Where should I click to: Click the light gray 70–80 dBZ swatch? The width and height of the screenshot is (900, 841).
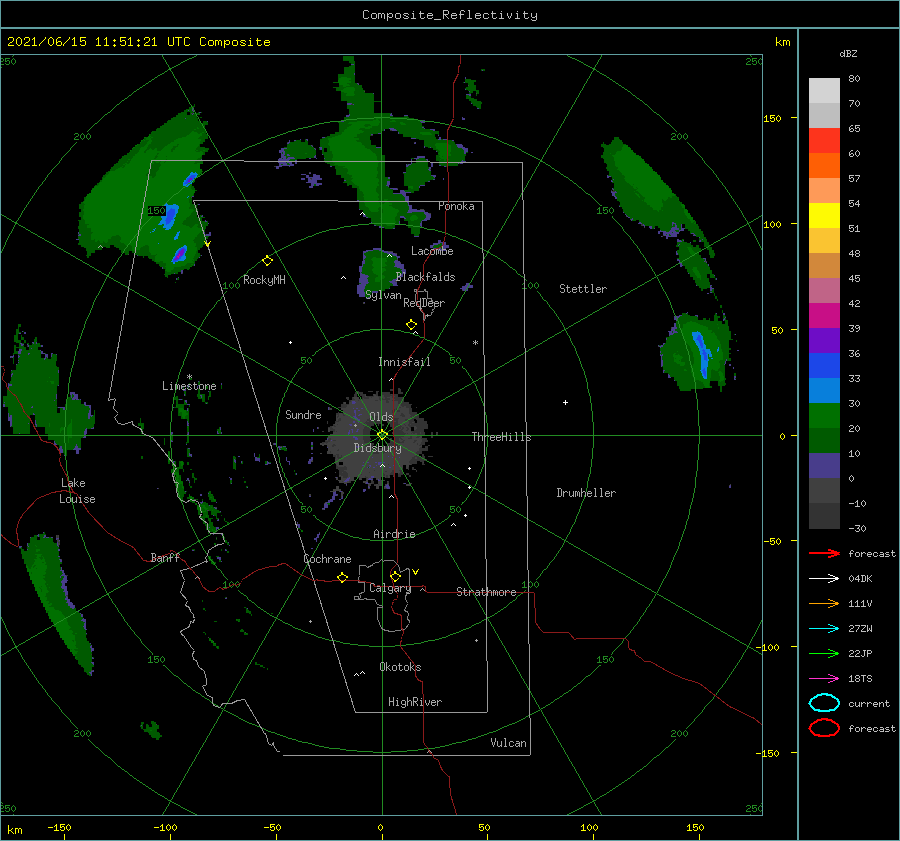(x=824, y=91)
